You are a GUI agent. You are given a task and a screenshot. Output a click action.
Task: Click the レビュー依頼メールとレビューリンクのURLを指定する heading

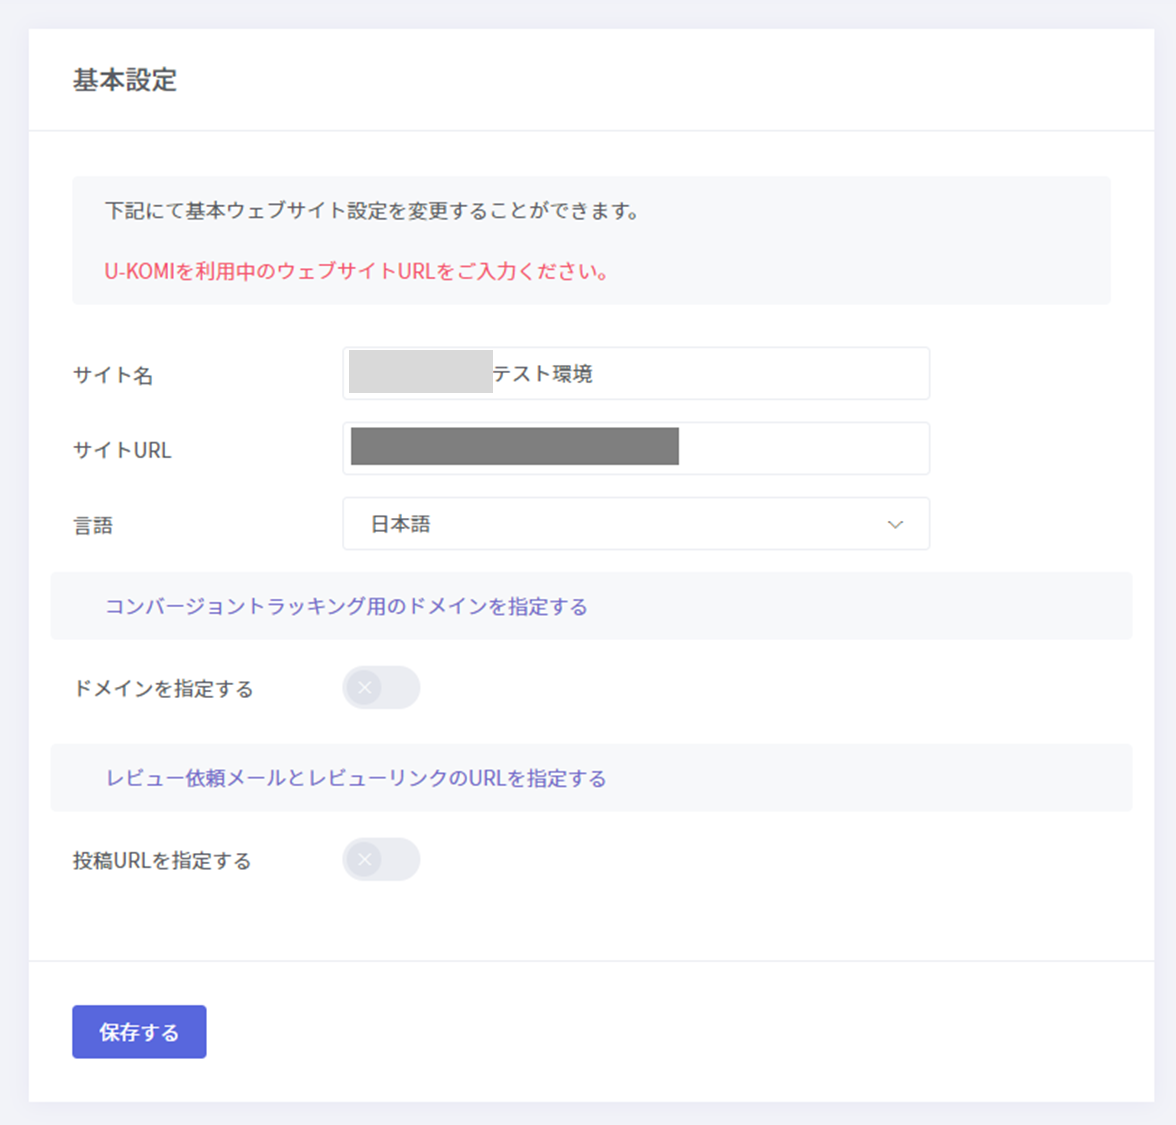pos(356,779)
